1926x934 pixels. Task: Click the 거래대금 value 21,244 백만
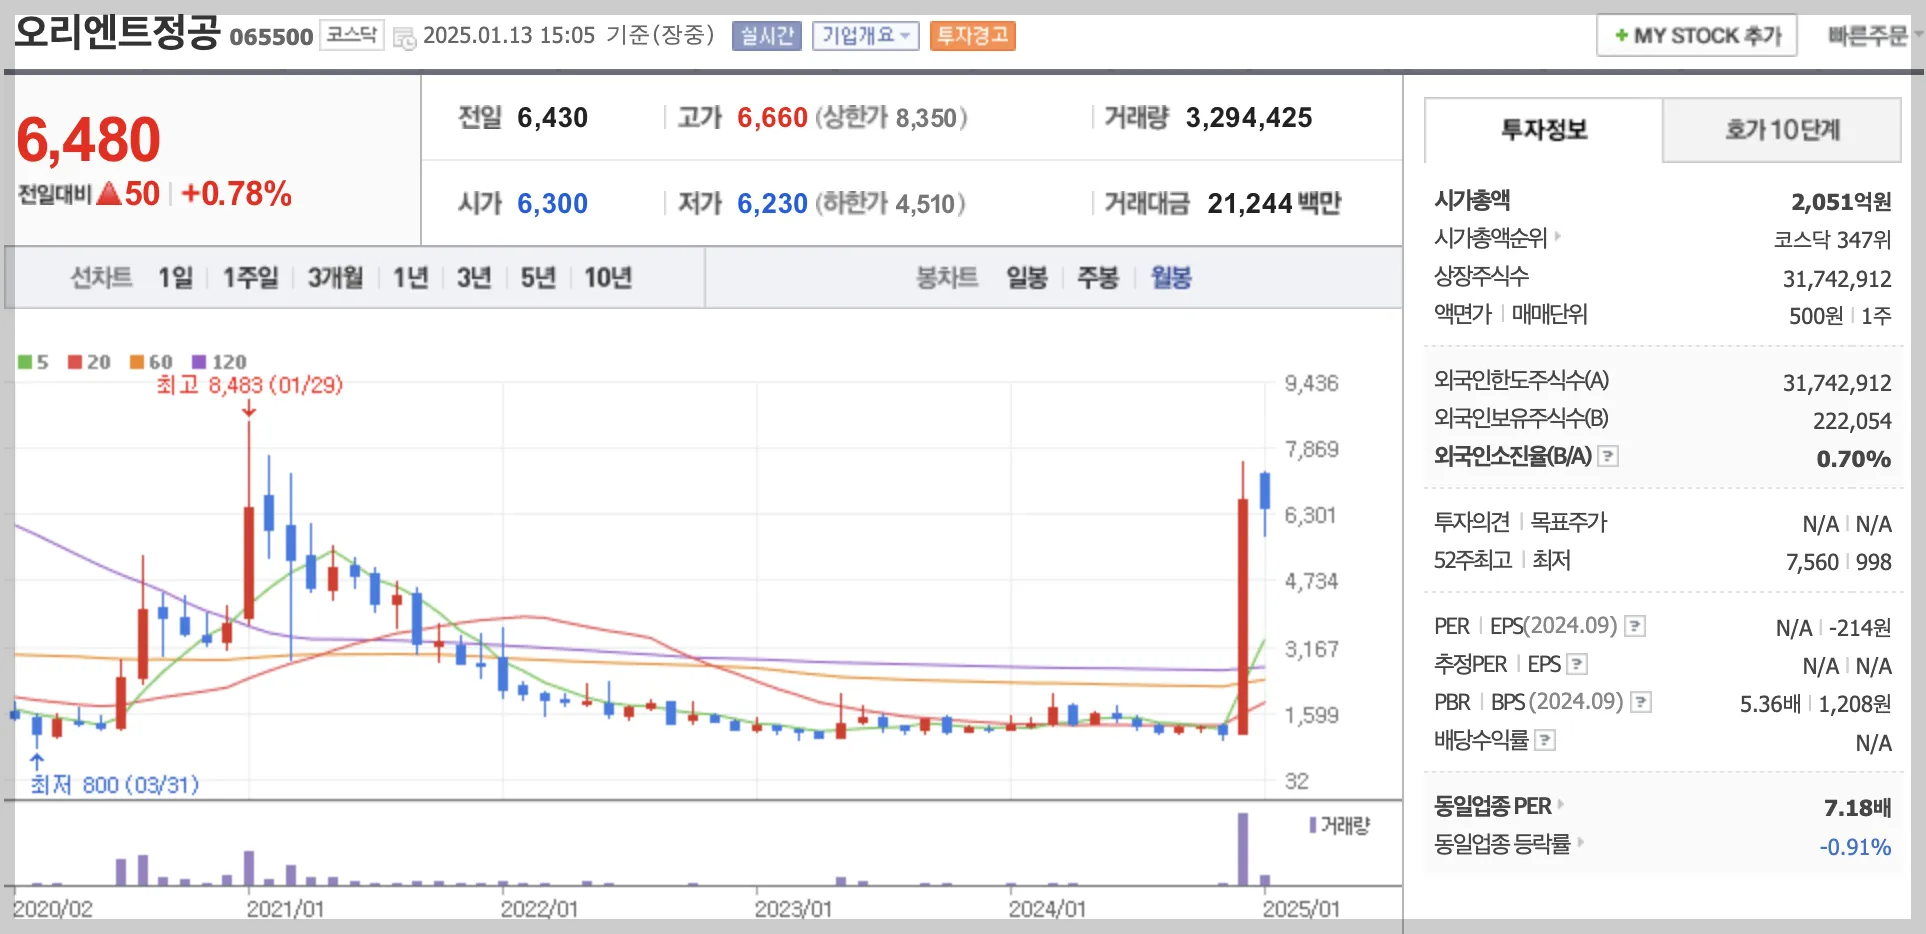click(1274, 204)
